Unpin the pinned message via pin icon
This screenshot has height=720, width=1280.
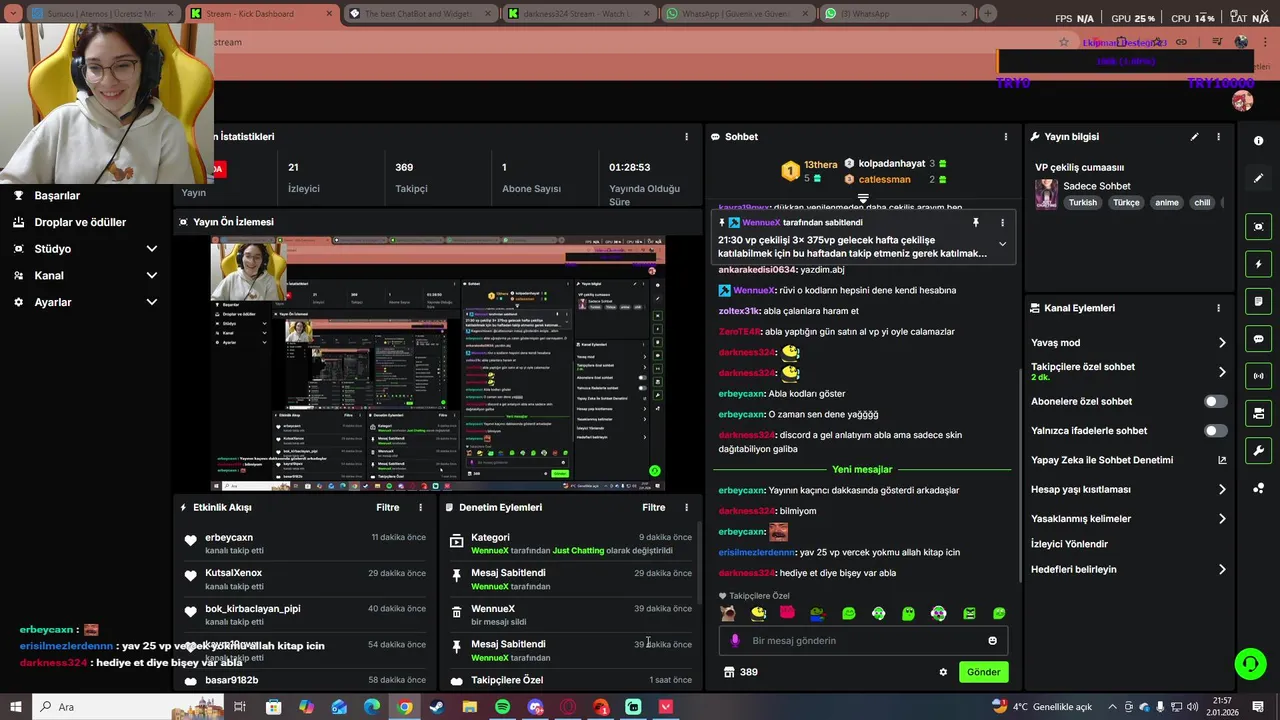(976, 223)
